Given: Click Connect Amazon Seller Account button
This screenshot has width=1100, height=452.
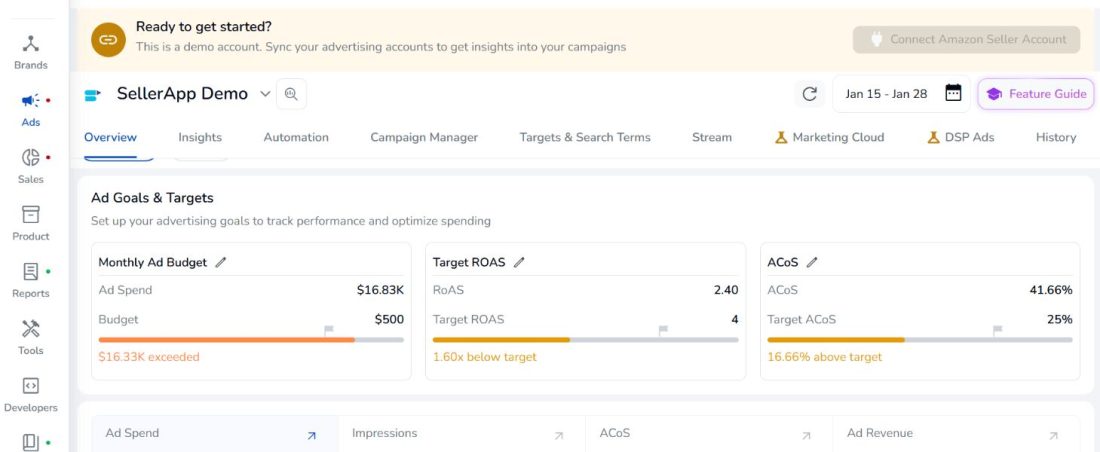Looking at the screenshot, I should 967,39.
